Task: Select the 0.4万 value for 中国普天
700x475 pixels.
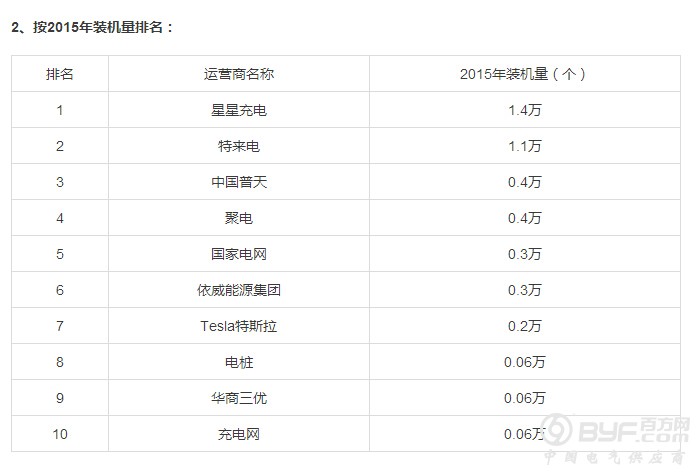Action: coord(525,182)
